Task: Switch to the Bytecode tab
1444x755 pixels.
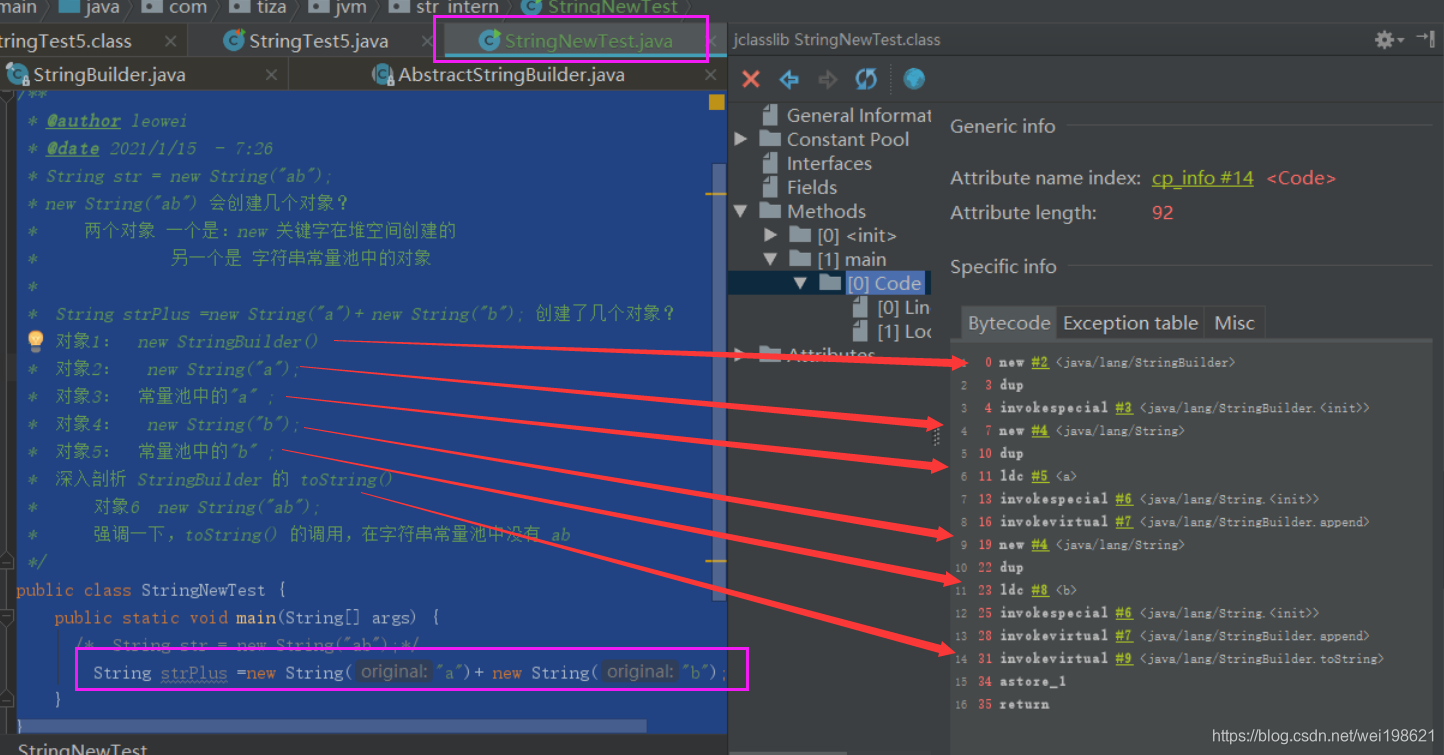Action: pyautogui.click(x=1009, y=323)
